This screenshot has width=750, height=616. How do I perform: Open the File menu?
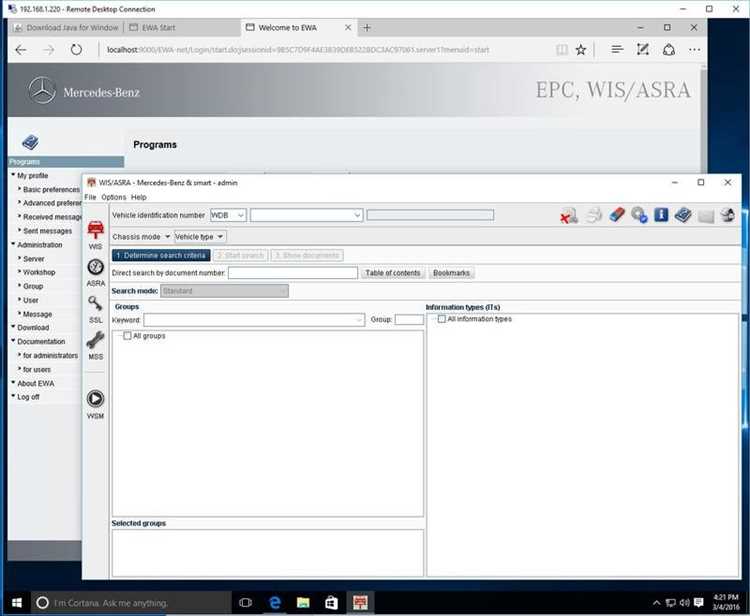tap(90, 197)
